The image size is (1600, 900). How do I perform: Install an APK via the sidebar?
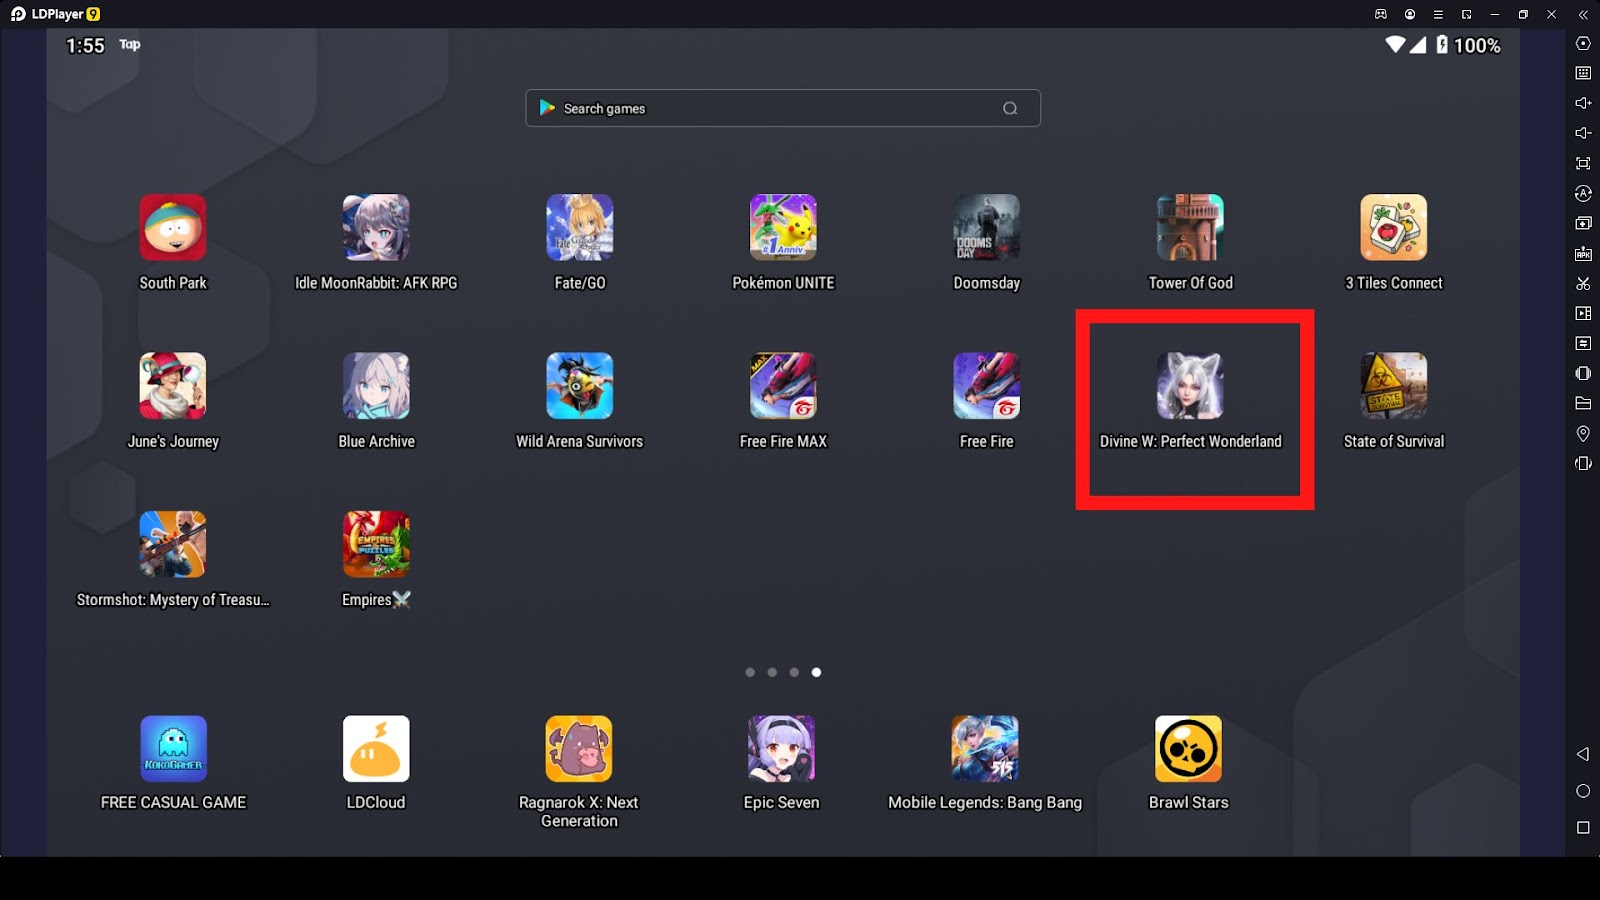1583,254
